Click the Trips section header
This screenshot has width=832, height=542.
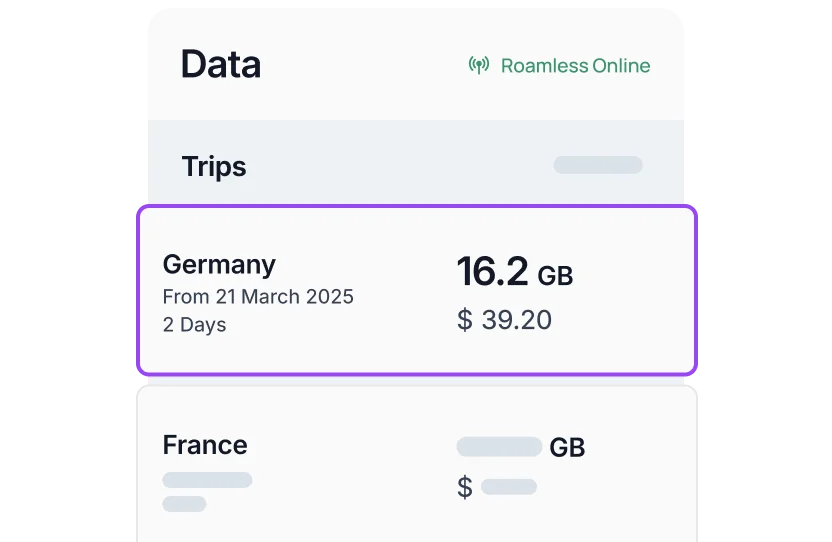(214, 166)
